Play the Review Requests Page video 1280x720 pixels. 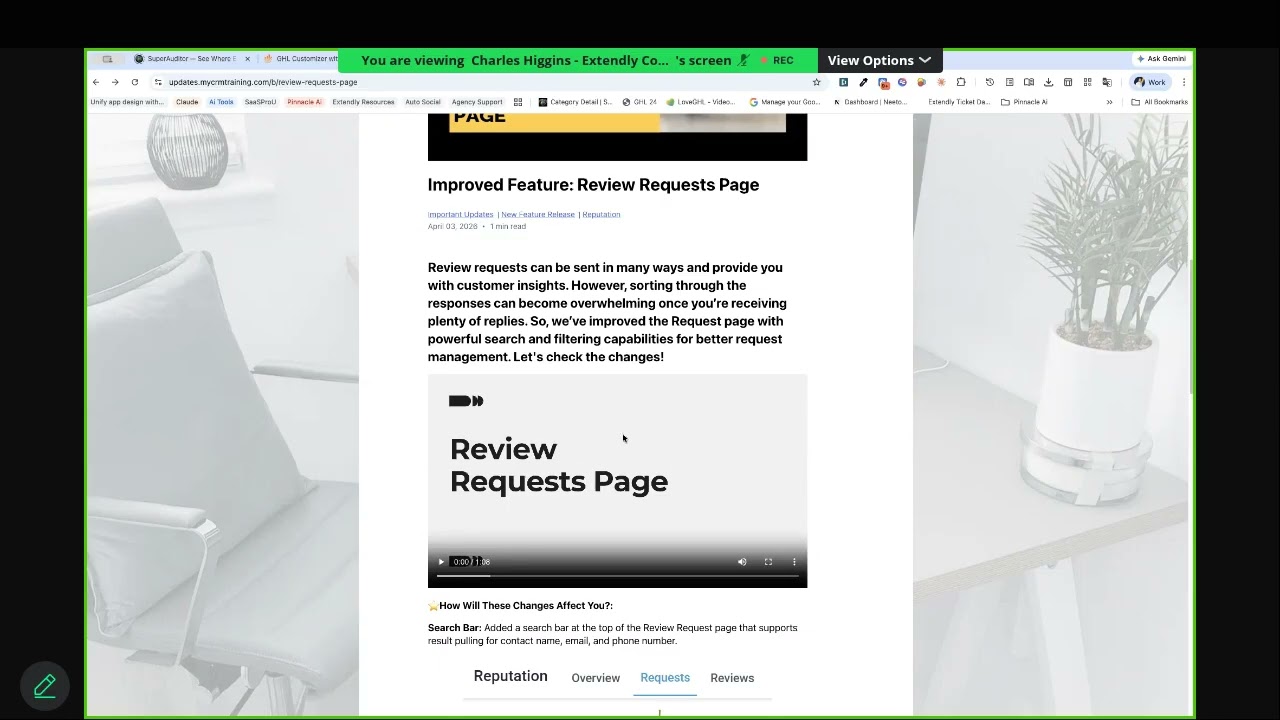[x=441, y=562]
